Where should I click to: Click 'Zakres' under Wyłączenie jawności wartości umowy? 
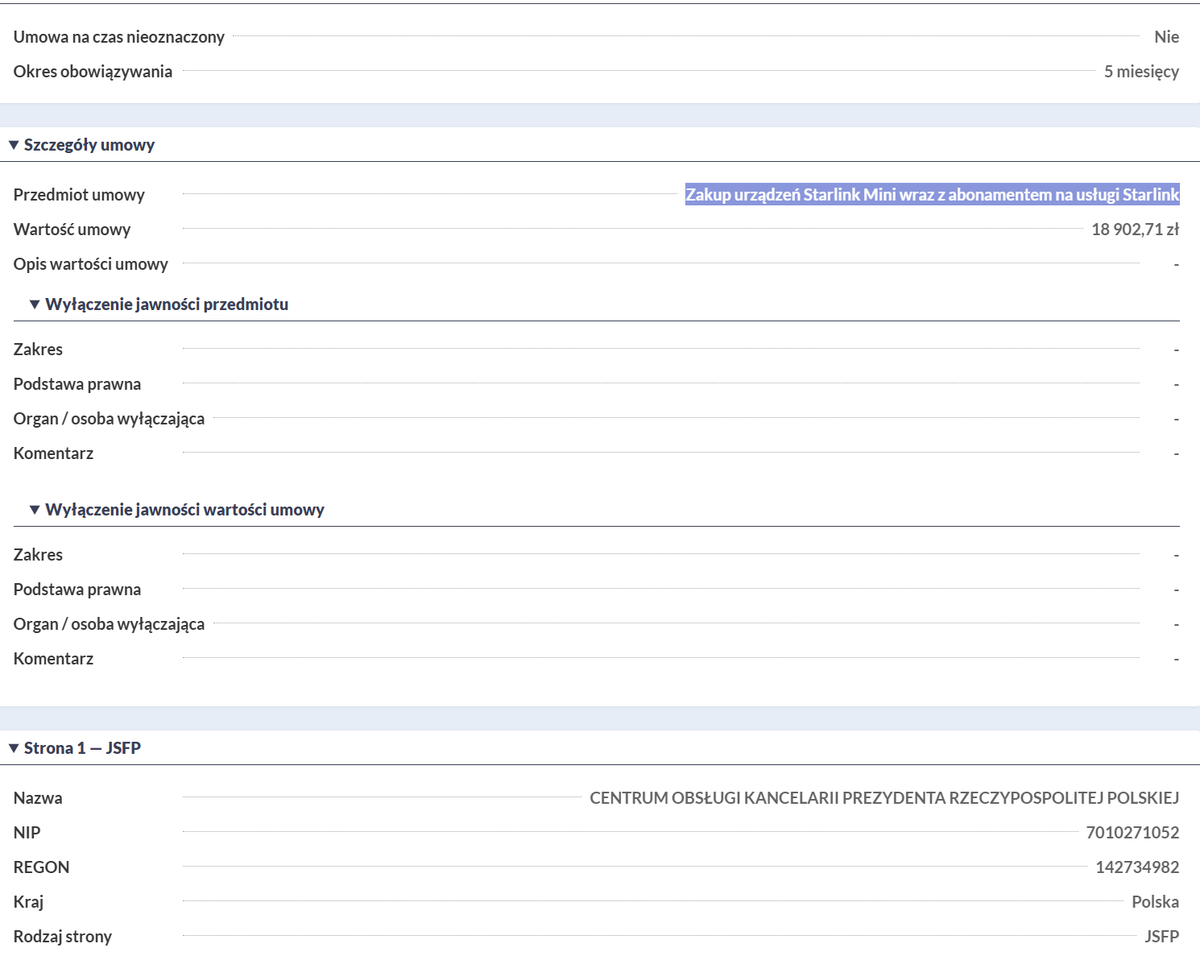click(38, 554)
